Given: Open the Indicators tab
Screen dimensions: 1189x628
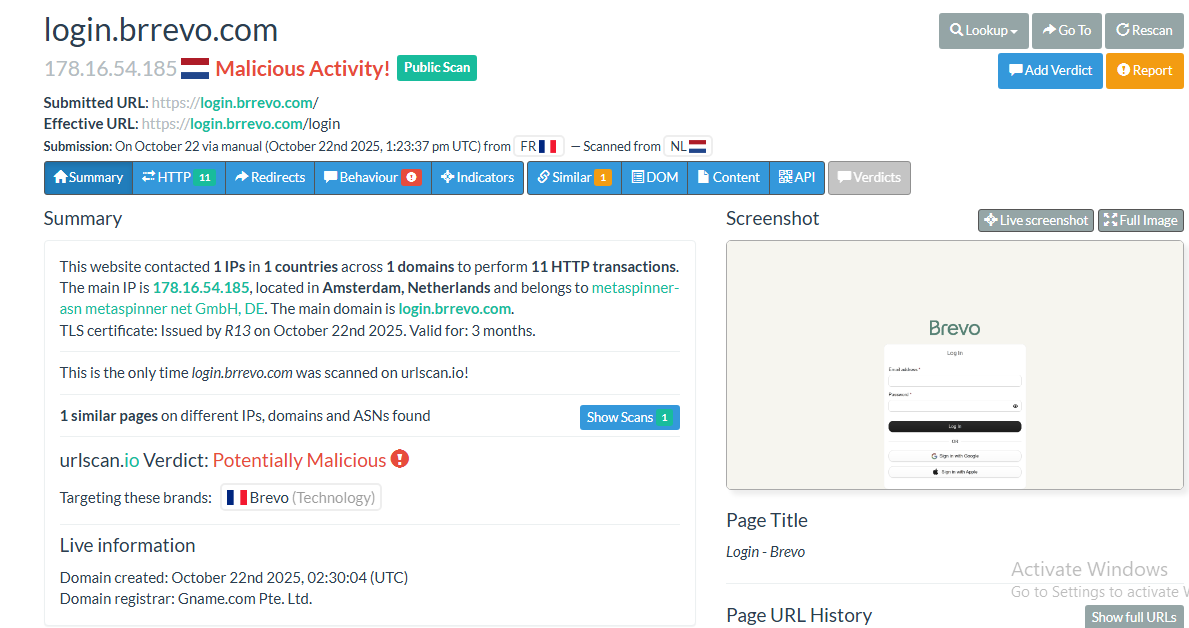Looking at the screenshot, I should click(x=477, y=178).
